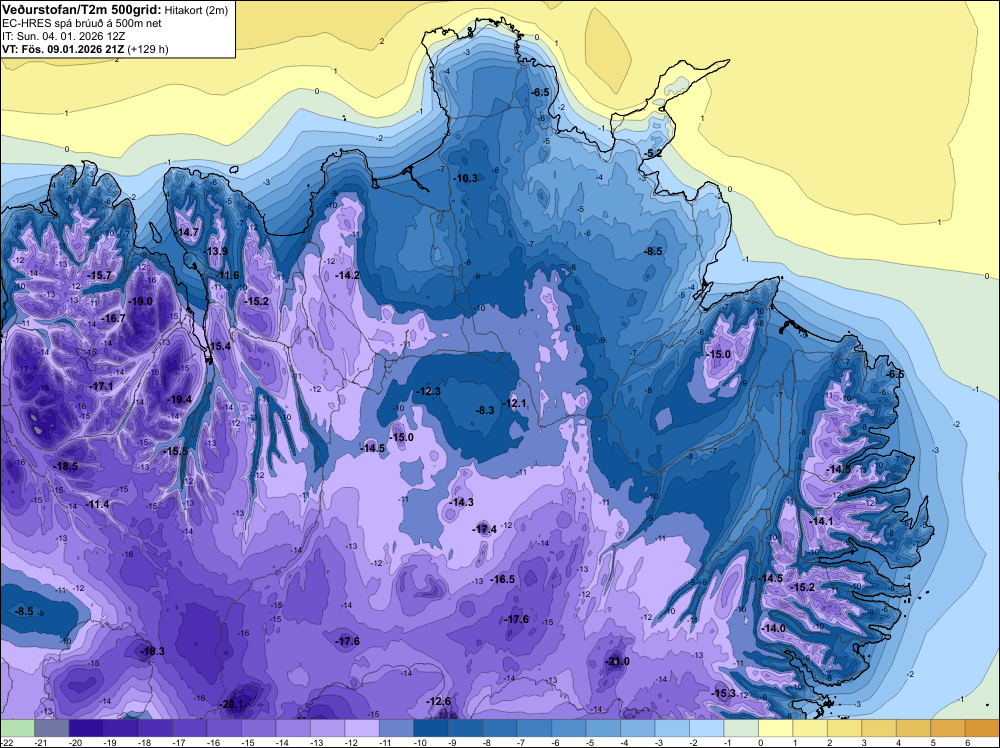Screen dimensions: 1000x748
Task: Click the -5 legend color swatch
Action: tap(603, 728)
